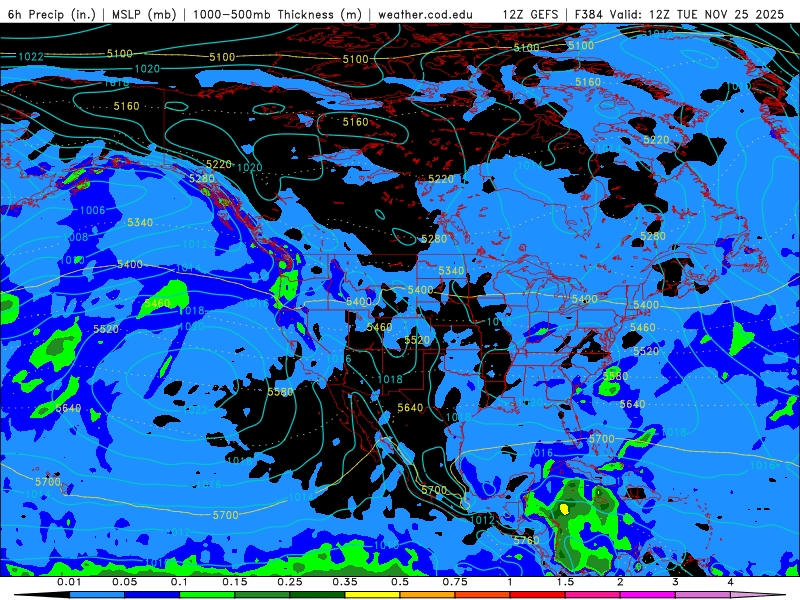Select the yellow 0.35–0.5 legend swatch
The image size is (800, 600).
[372, 595]
